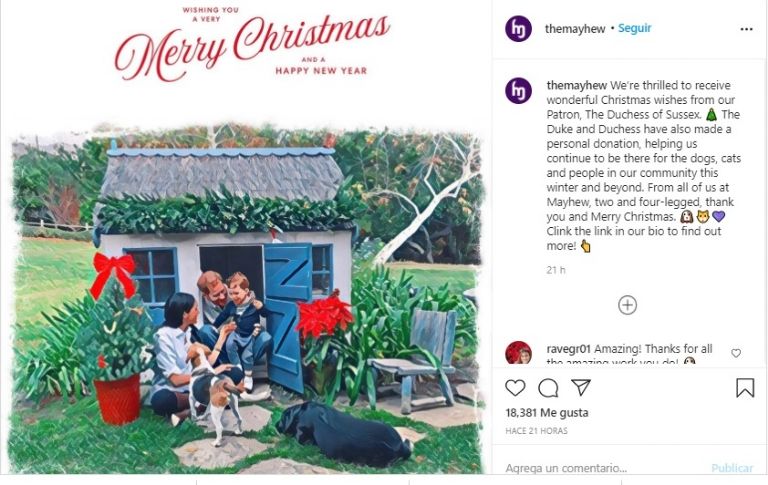Open themayhew profile from header username
The height and width of the screenshot is (485, 768).
tap(575, 29)
